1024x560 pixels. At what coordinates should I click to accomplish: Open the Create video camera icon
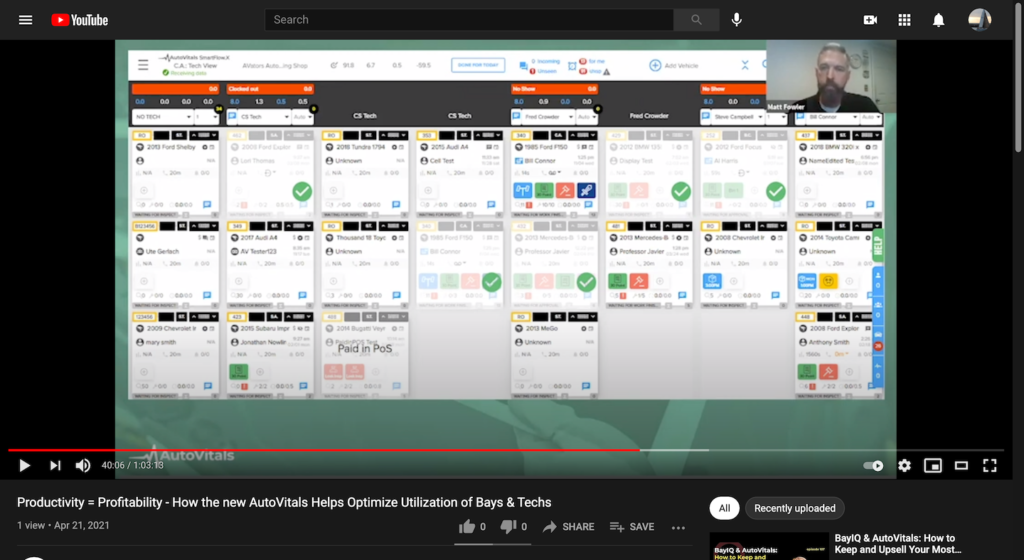[870, 20]
